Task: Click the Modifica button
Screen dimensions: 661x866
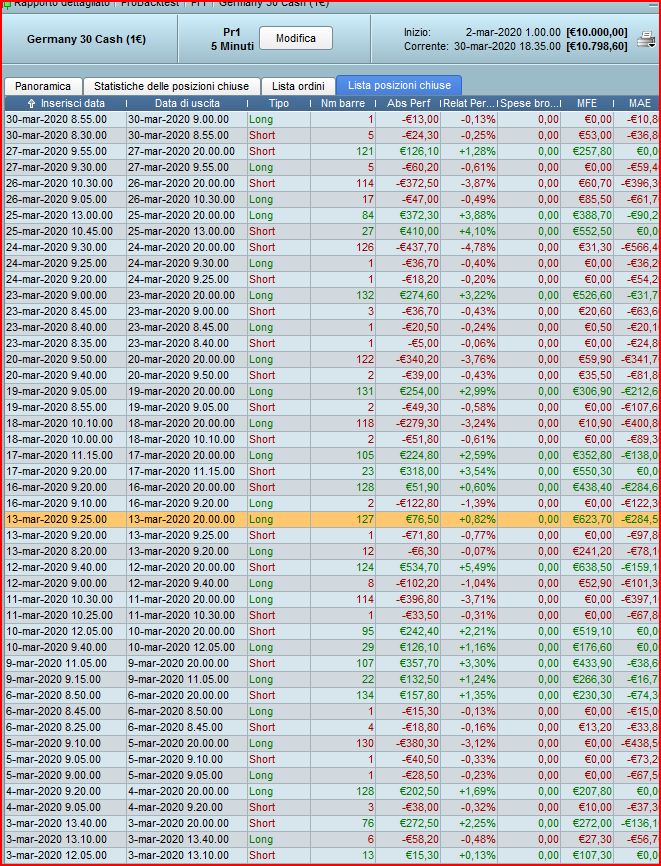Action: pyautogui.click(x=296, y=38)
